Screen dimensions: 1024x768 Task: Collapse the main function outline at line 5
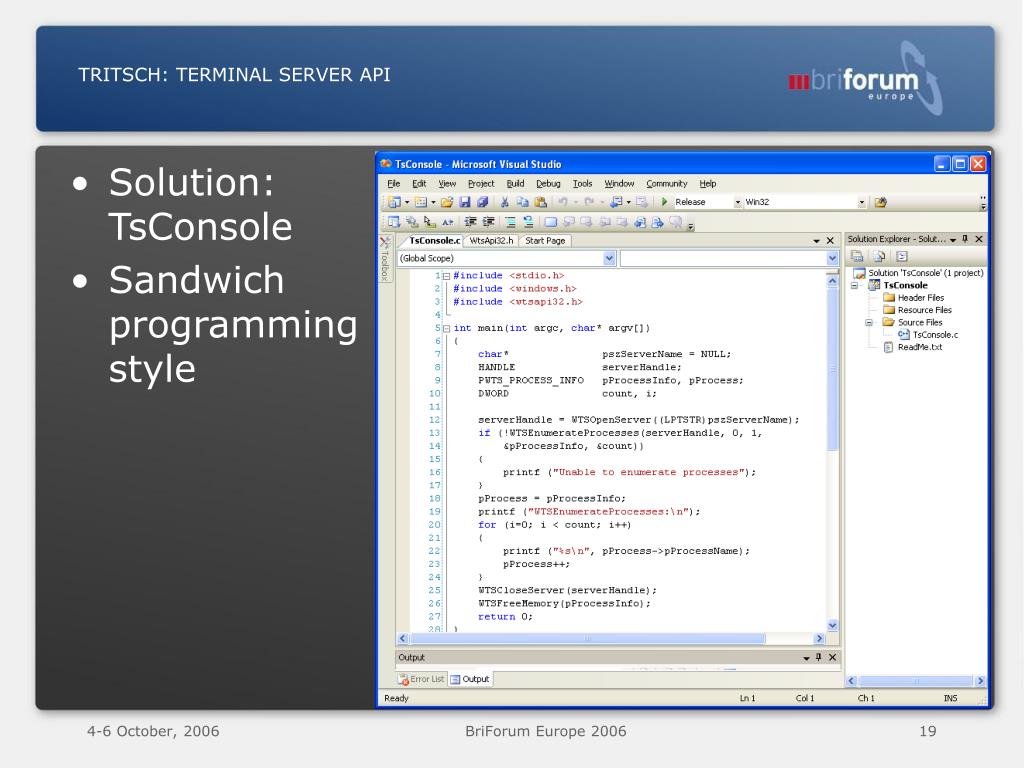point(447,328)
